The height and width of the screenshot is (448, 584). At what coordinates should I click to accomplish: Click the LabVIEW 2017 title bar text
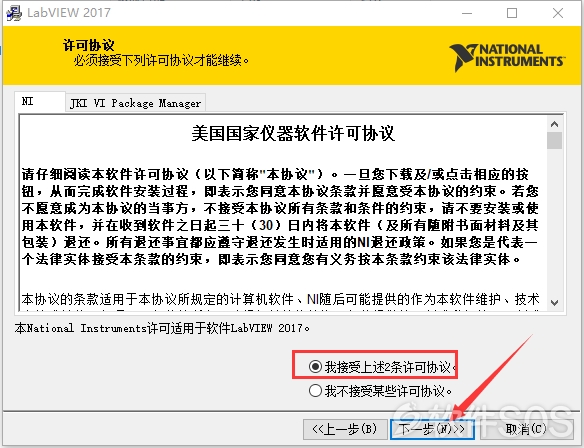coord(69,13)
